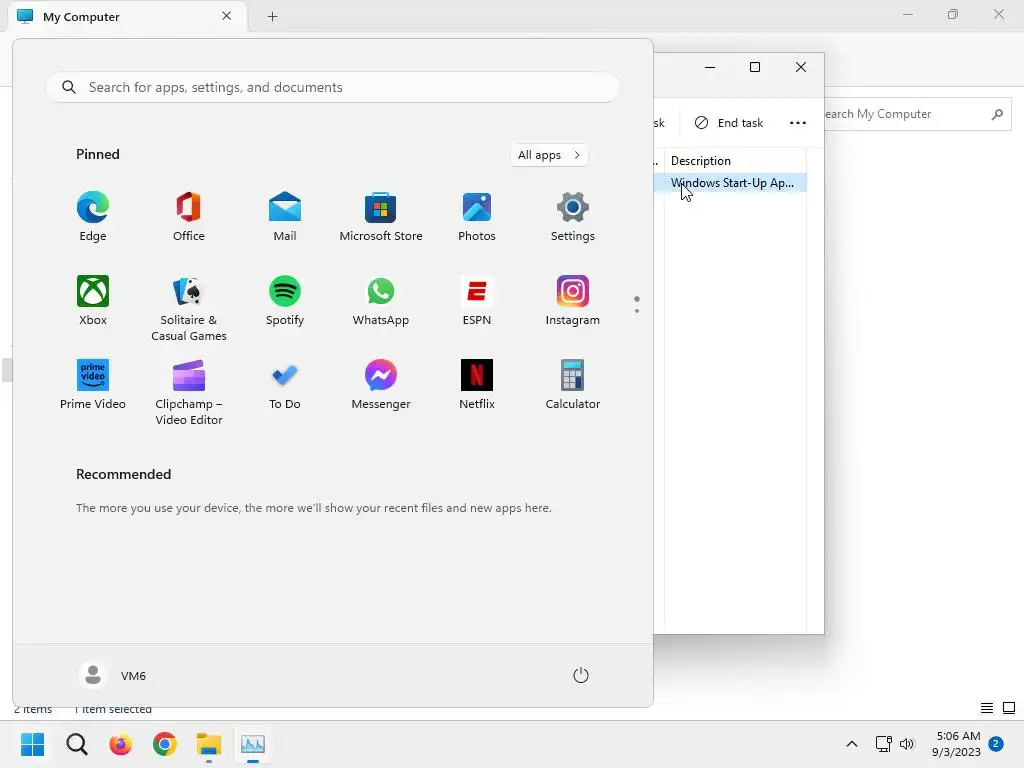Launch Spotify from Start menu
The image size is (1024, 768).
(285, 300)
